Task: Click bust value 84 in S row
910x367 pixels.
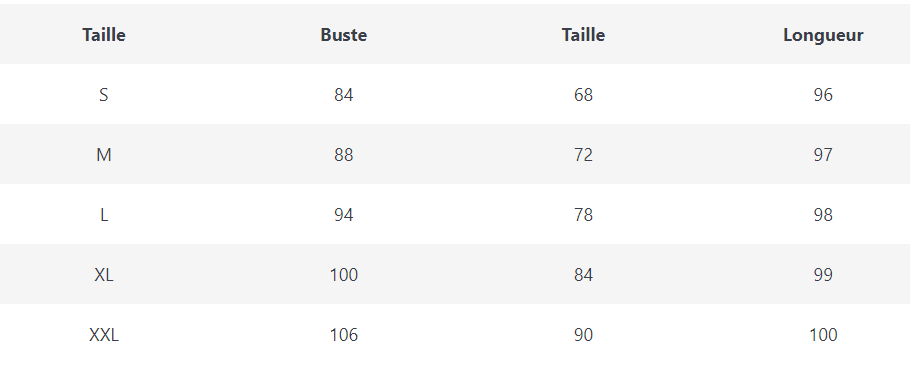Action: [x=344, y=95]
